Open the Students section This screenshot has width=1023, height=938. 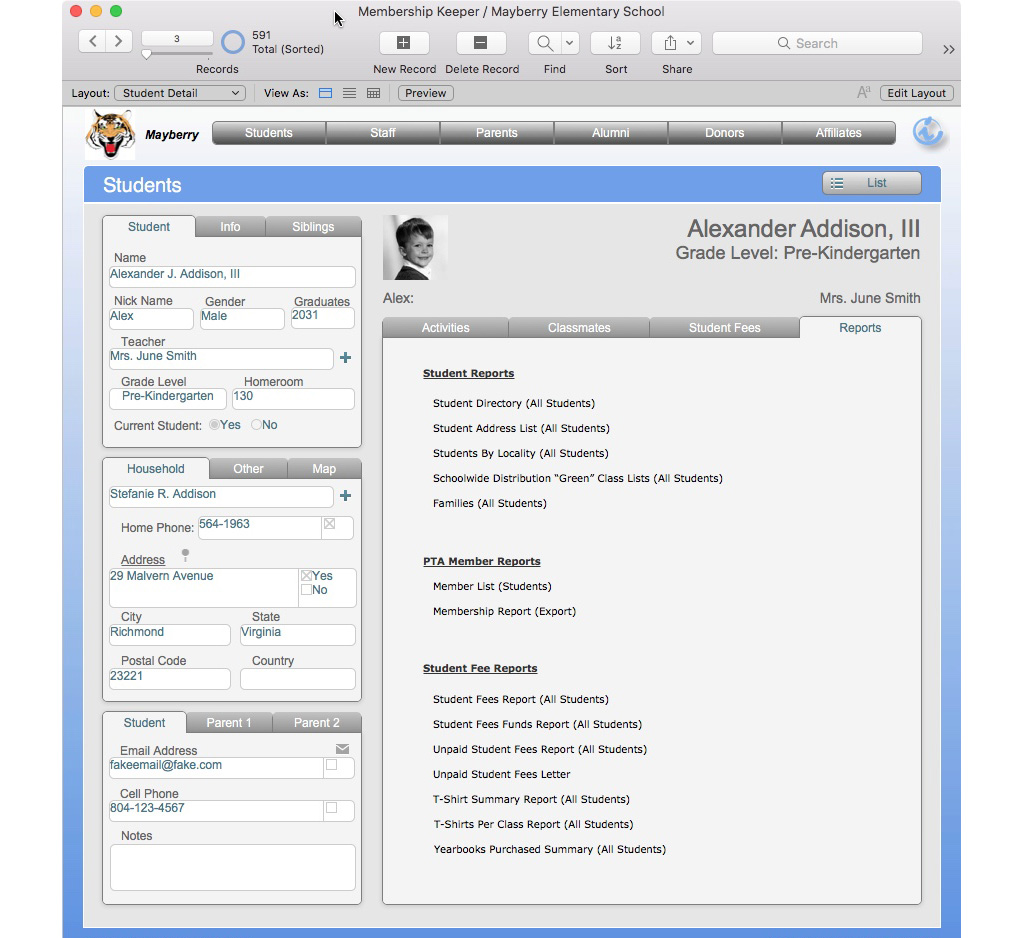click(269, 133)
